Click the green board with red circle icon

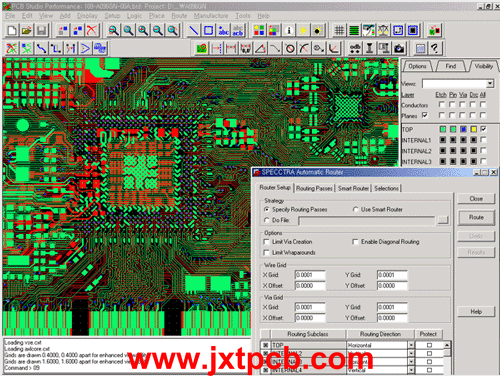point(201,49)
